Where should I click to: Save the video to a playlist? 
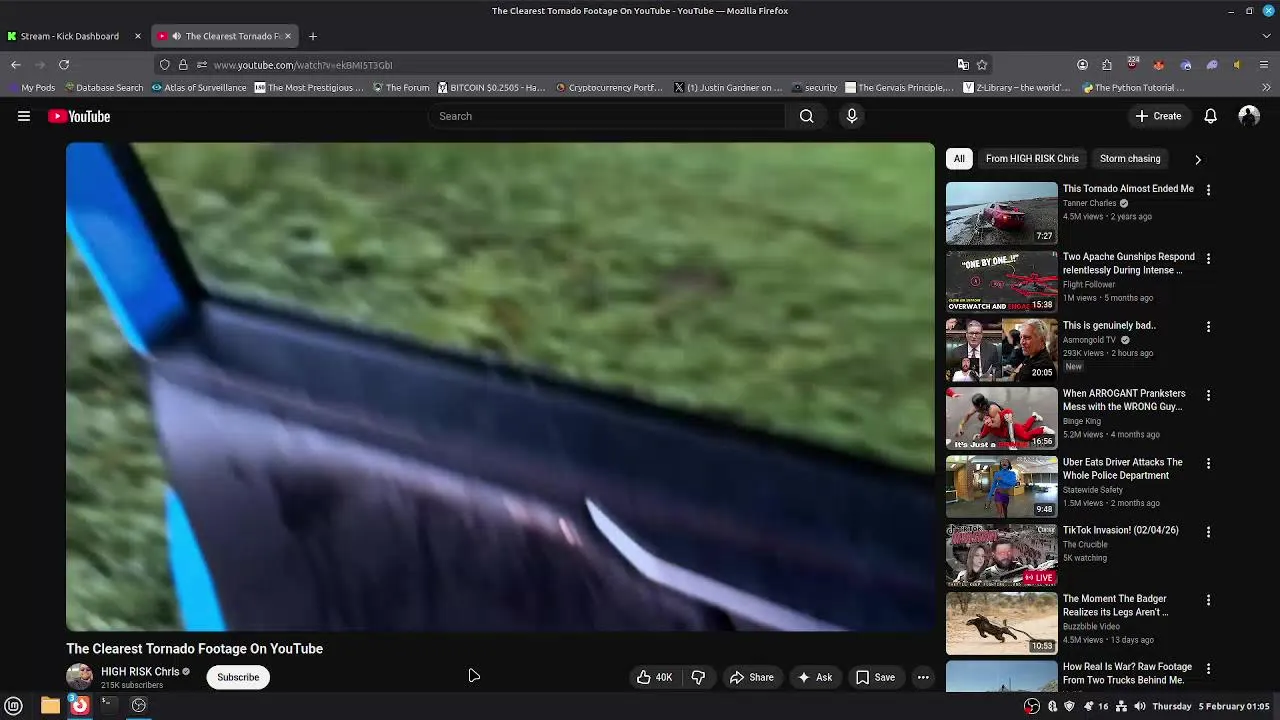point(875,677)
